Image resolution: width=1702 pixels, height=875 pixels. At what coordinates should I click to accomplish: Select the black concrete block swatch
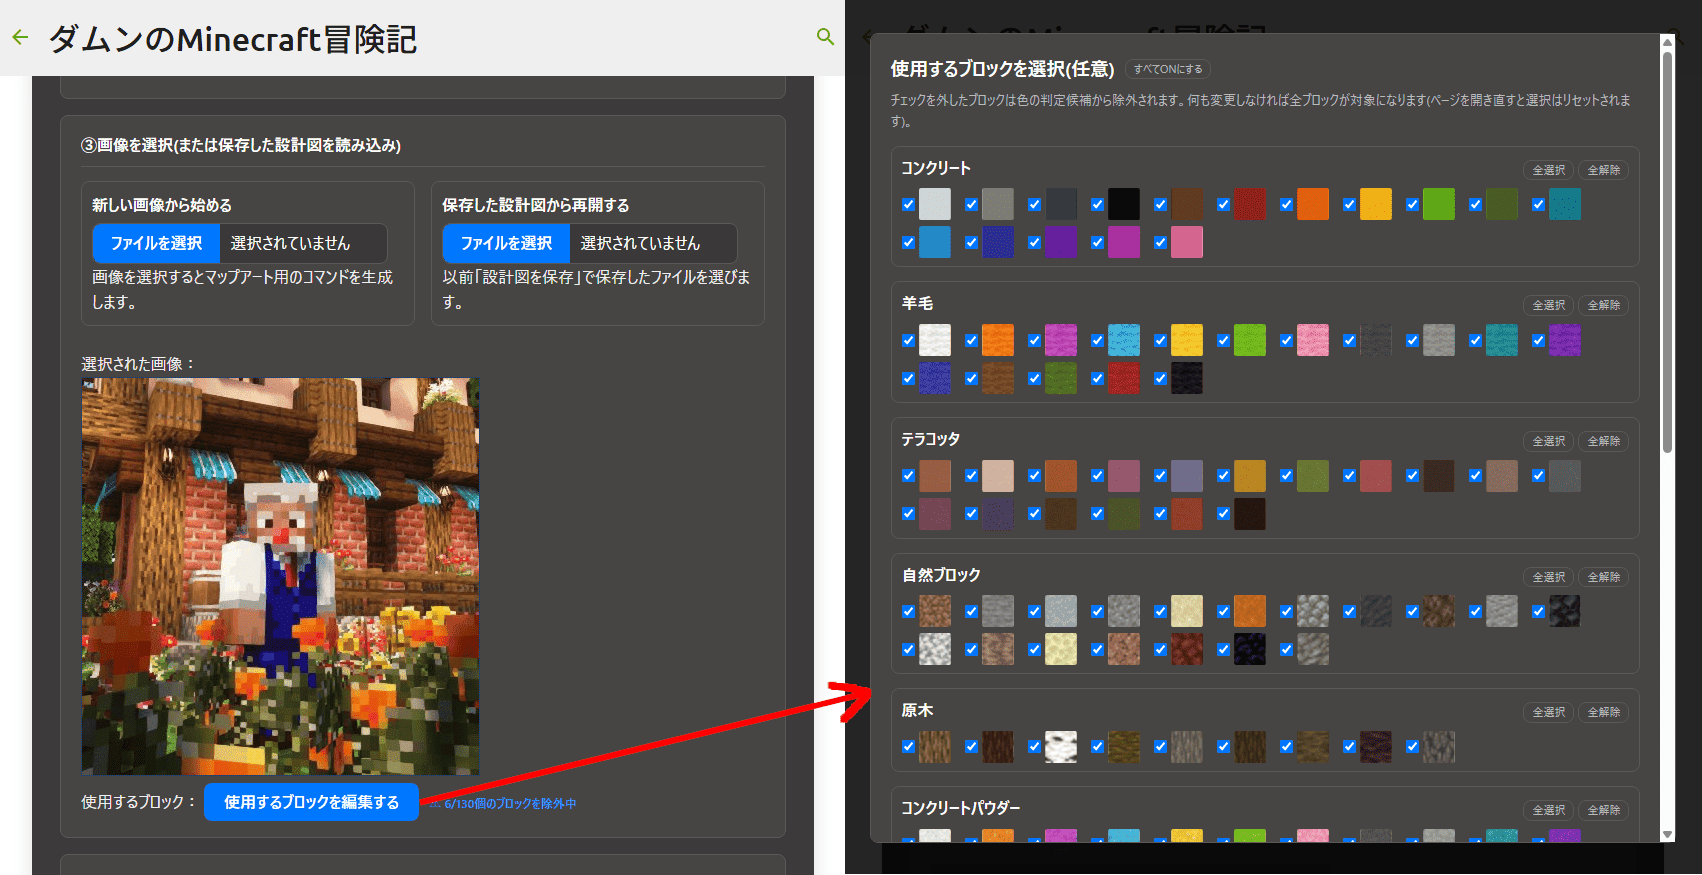pyautogui.click(x=1124, y=204)
